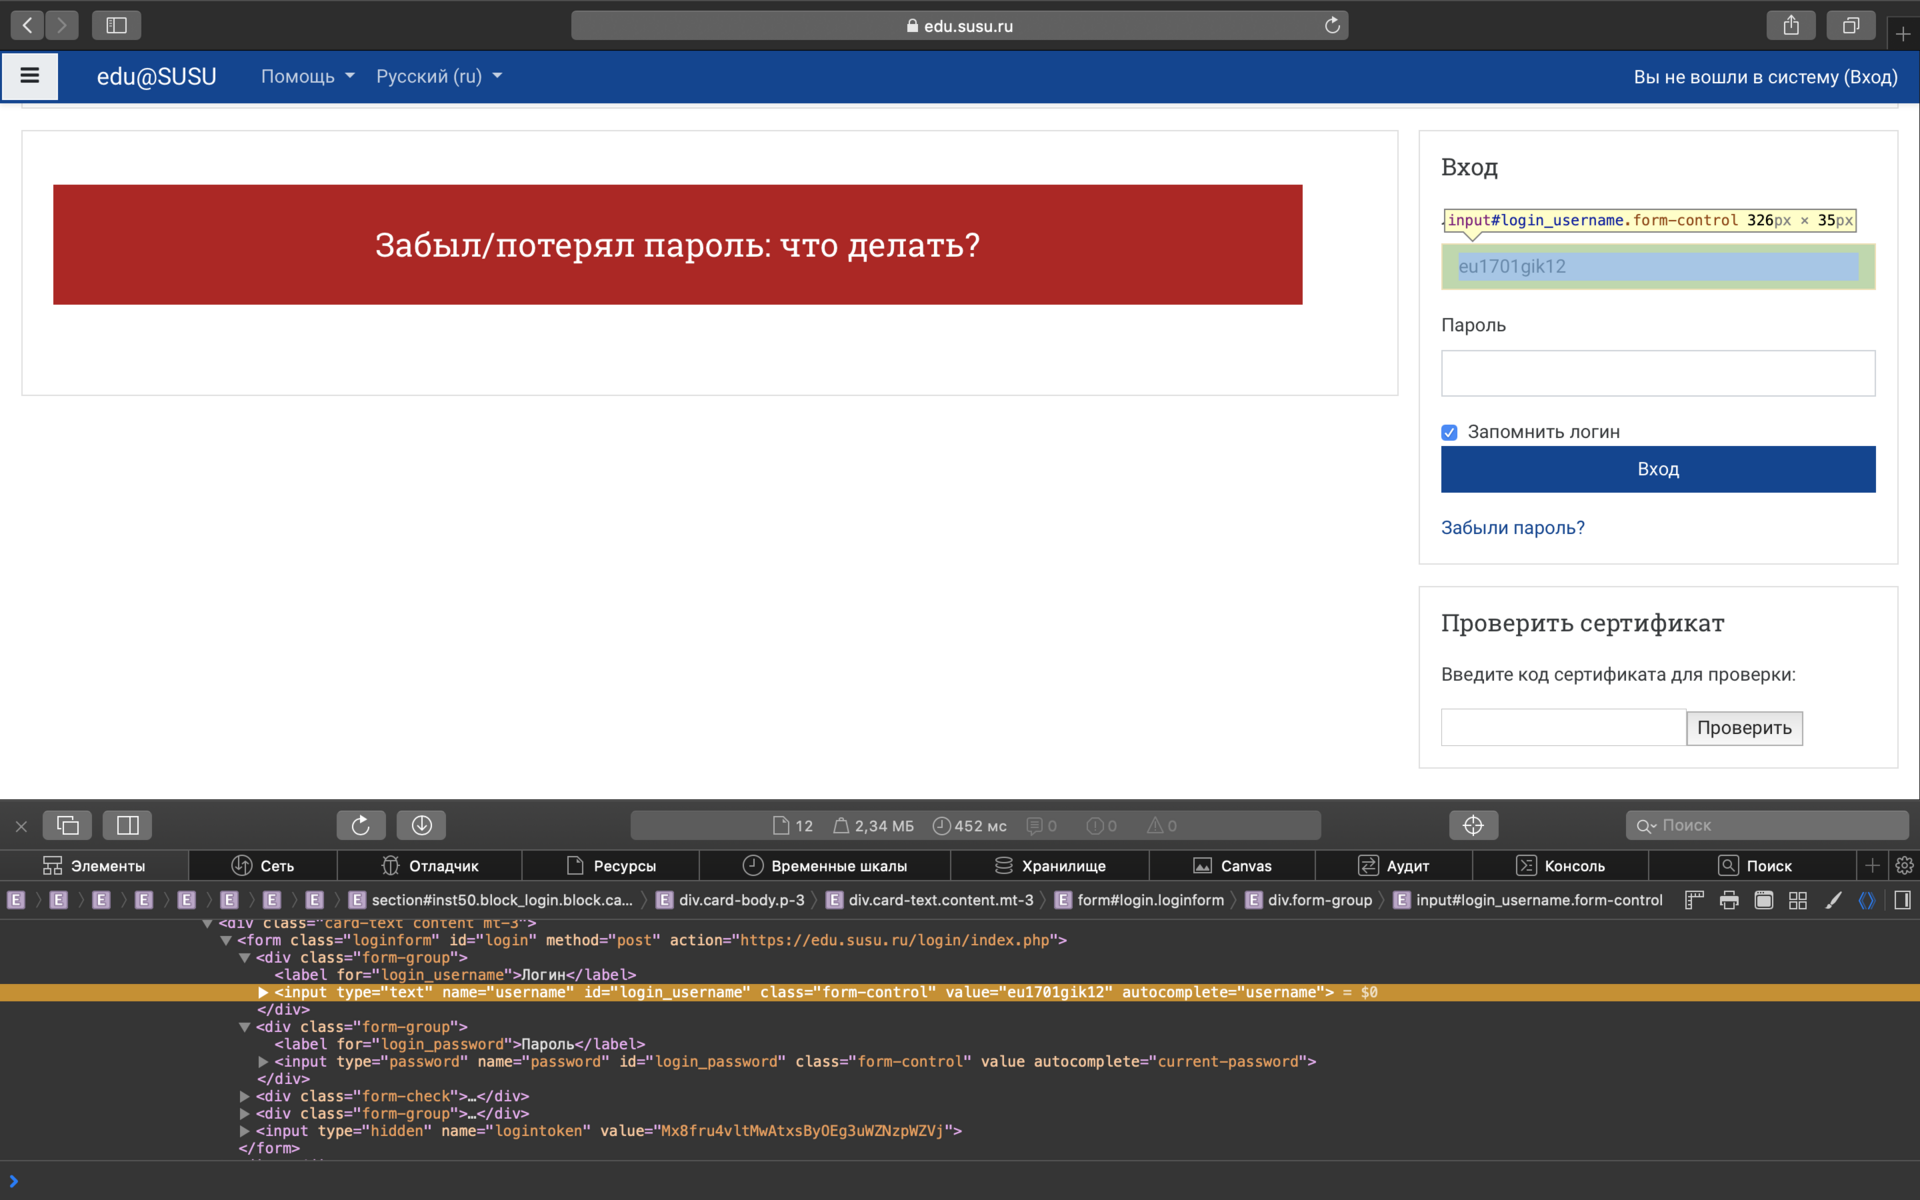The width and height of the screenshot is (1920, 1200).
Task: Toggle blue braces shadow DOM icon
Action: point(1867,900)
